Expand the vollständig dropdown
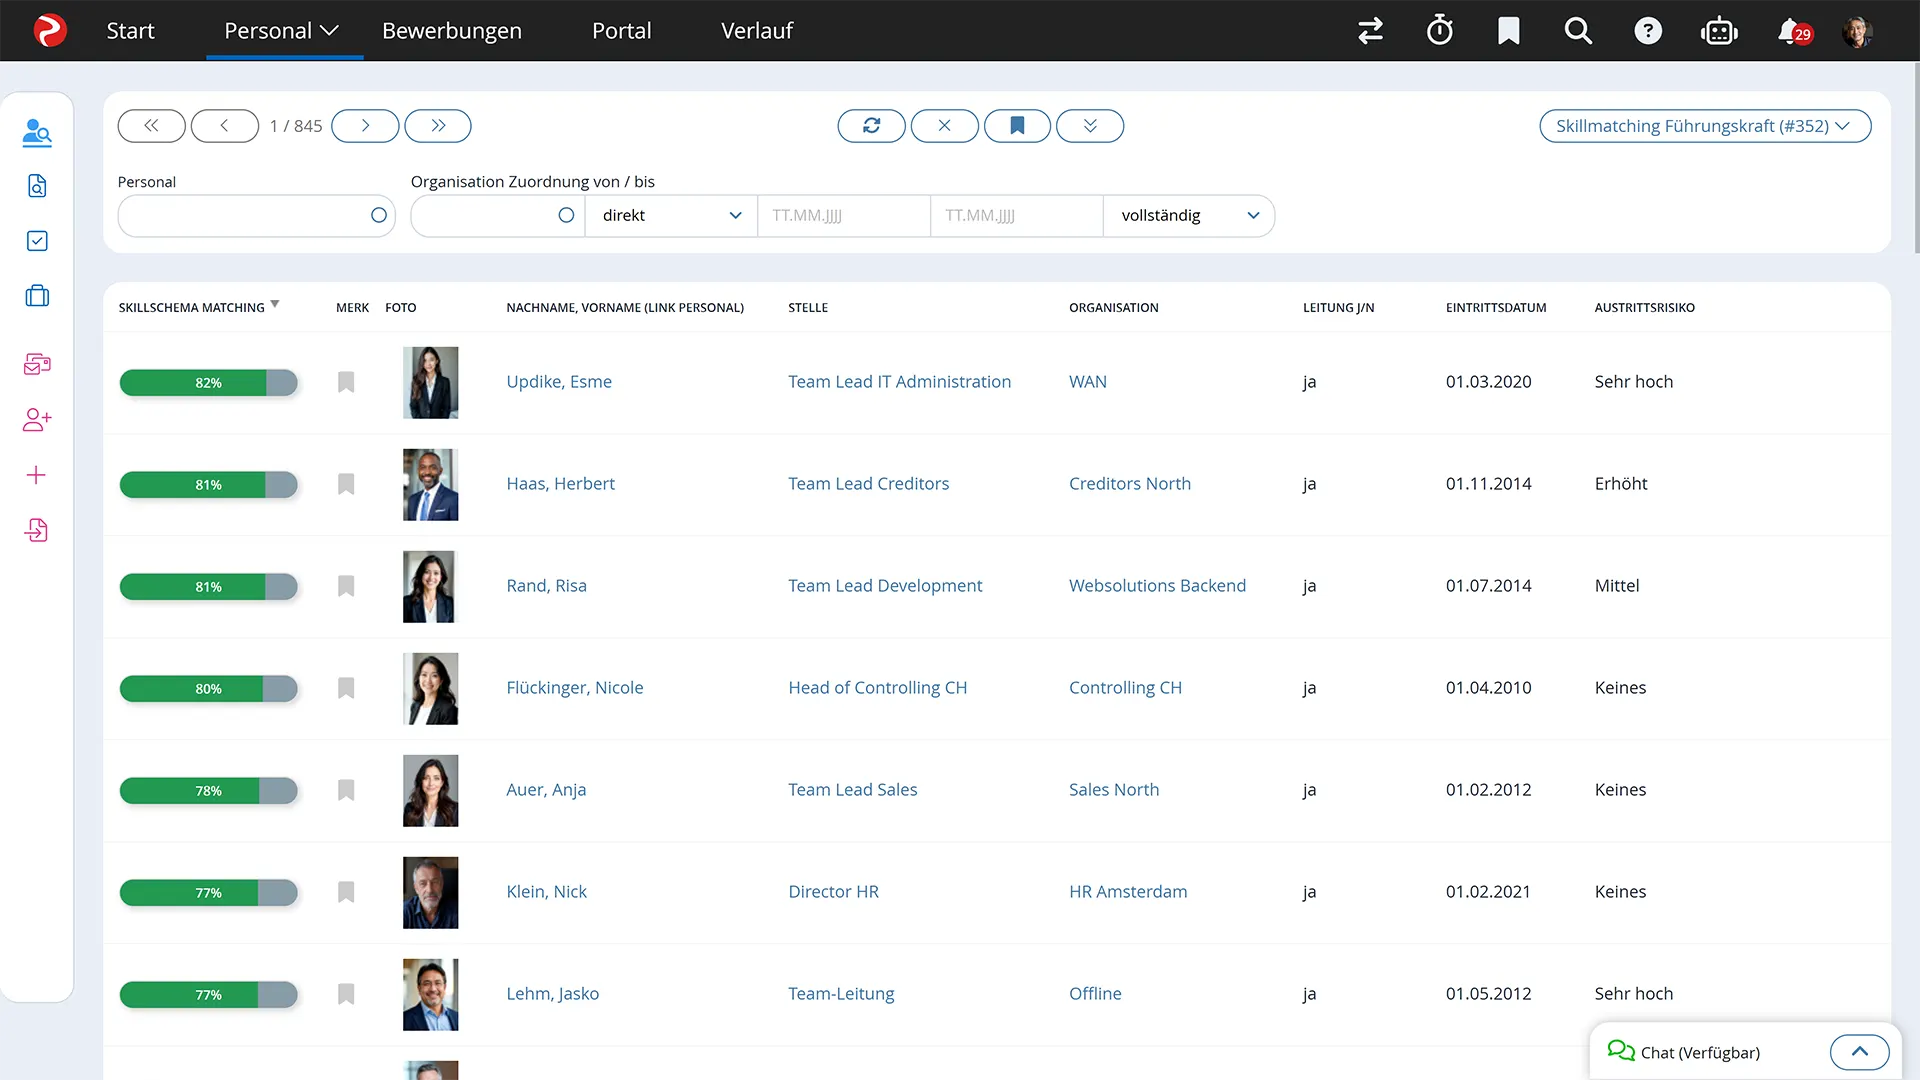 (1188, 215)
